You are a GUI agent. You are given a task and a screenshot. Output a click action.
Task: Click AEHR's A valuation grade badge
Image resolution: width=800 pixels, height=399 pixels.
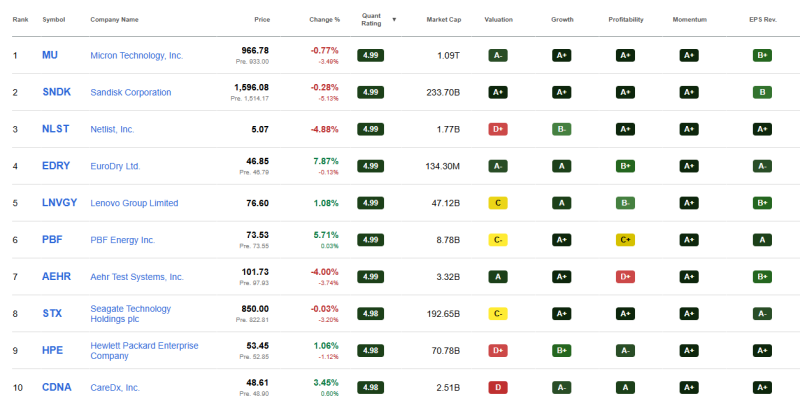(x=498, y=277)
